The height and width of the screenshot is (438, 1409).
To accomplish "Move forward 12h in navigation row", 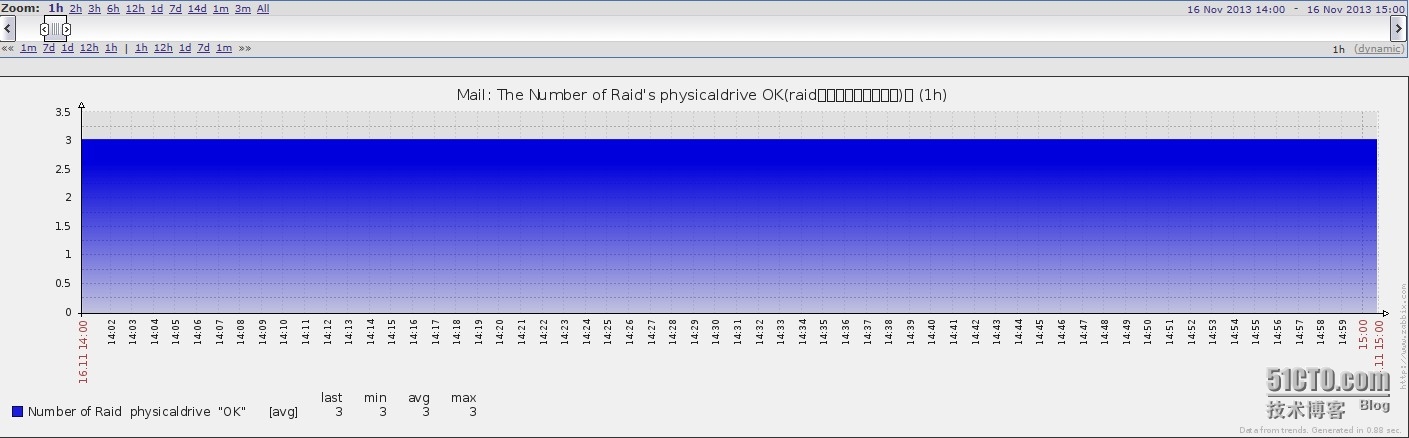I will pos(163,48).
